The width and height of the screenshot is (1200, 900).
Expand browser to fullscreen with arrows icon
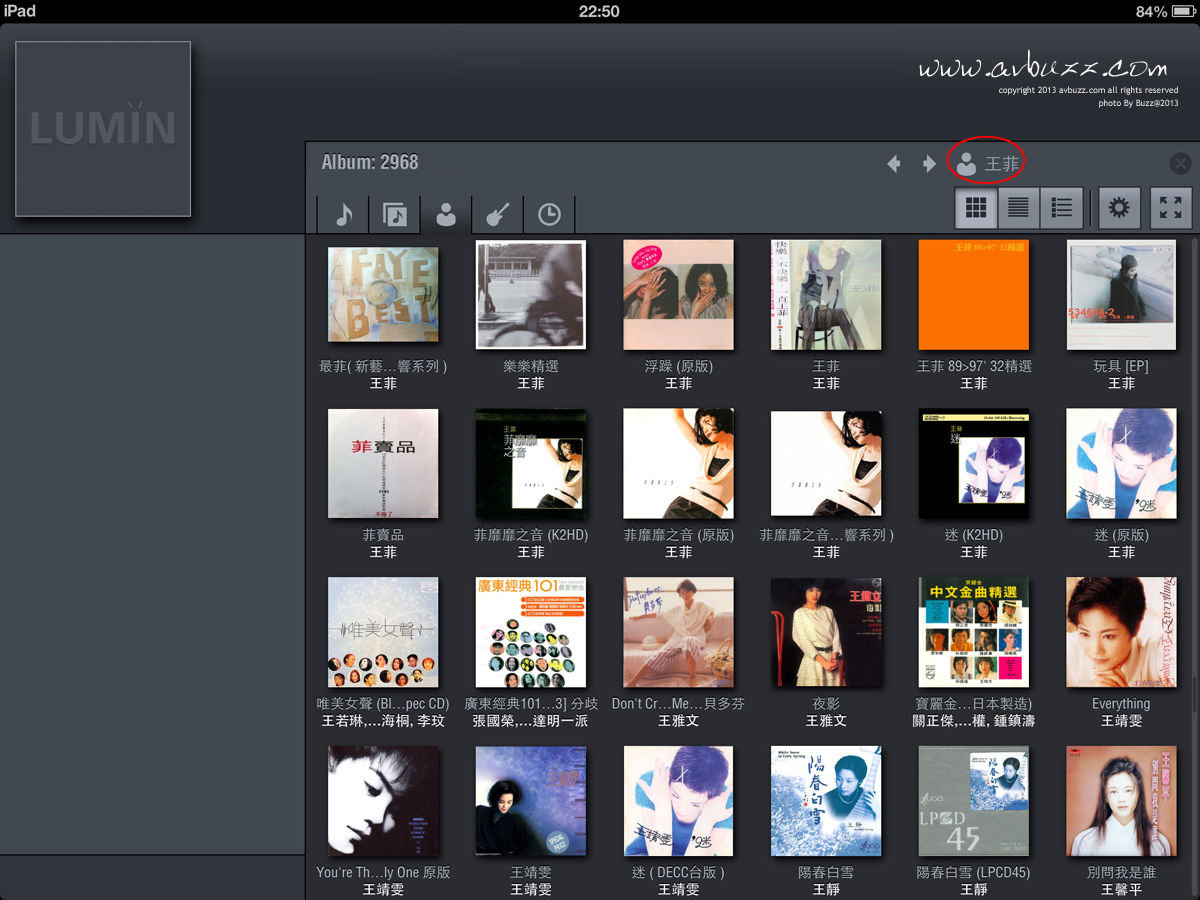[1171, 208]
